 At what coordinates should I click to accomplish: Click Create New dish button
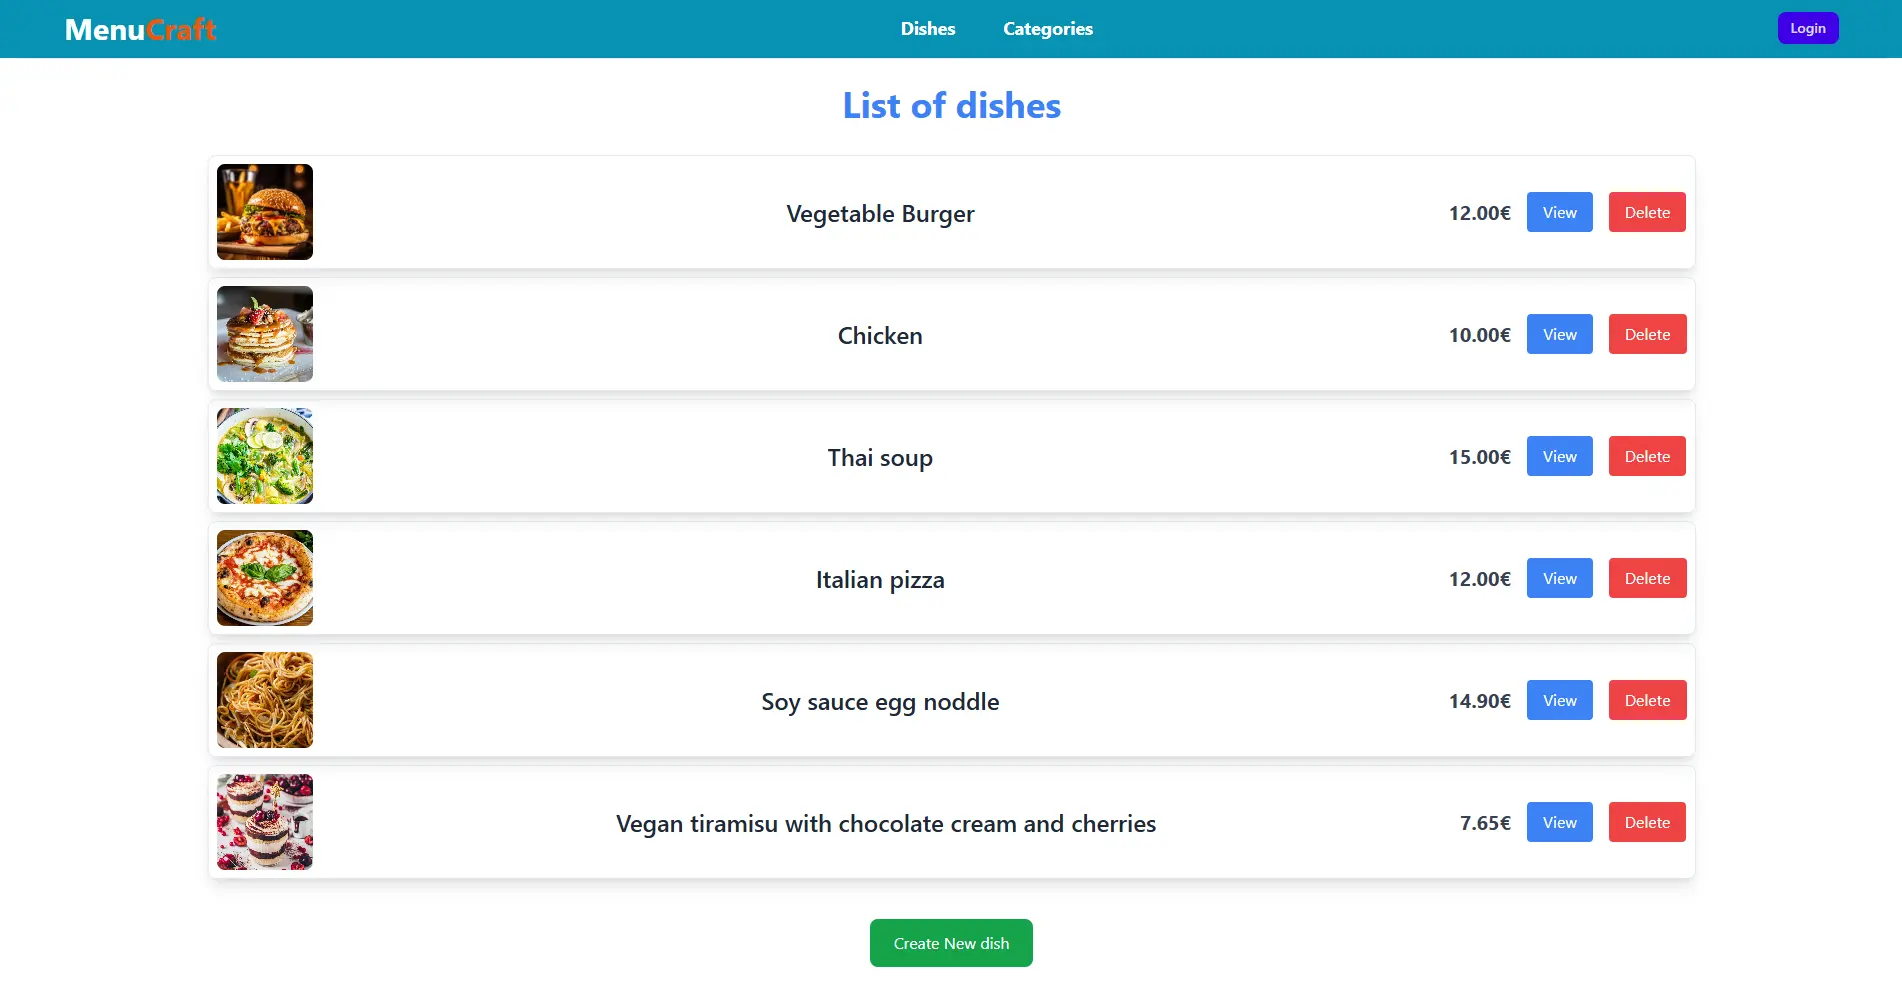click(951, 943)
